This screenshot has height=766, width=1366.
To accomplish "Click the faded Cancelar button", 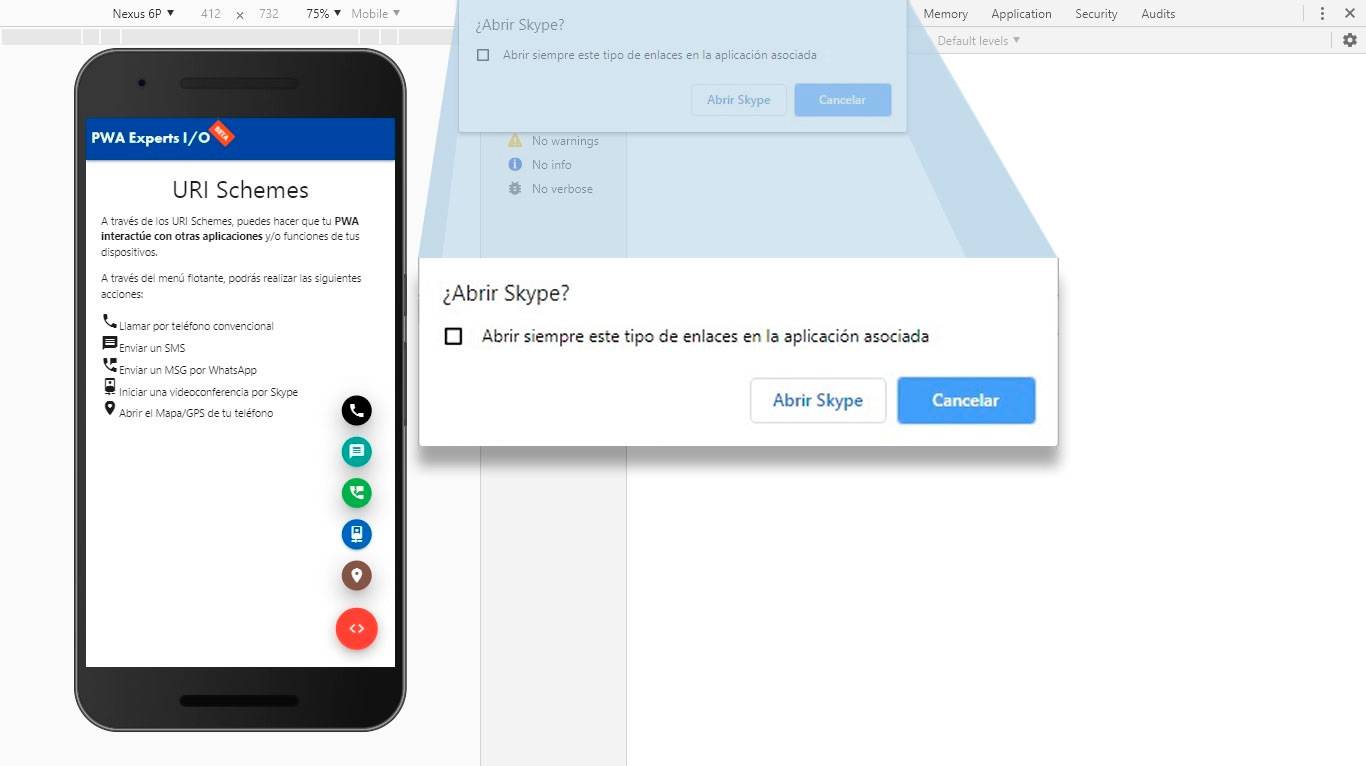I will pyautogui.click(x=842, y=100).
